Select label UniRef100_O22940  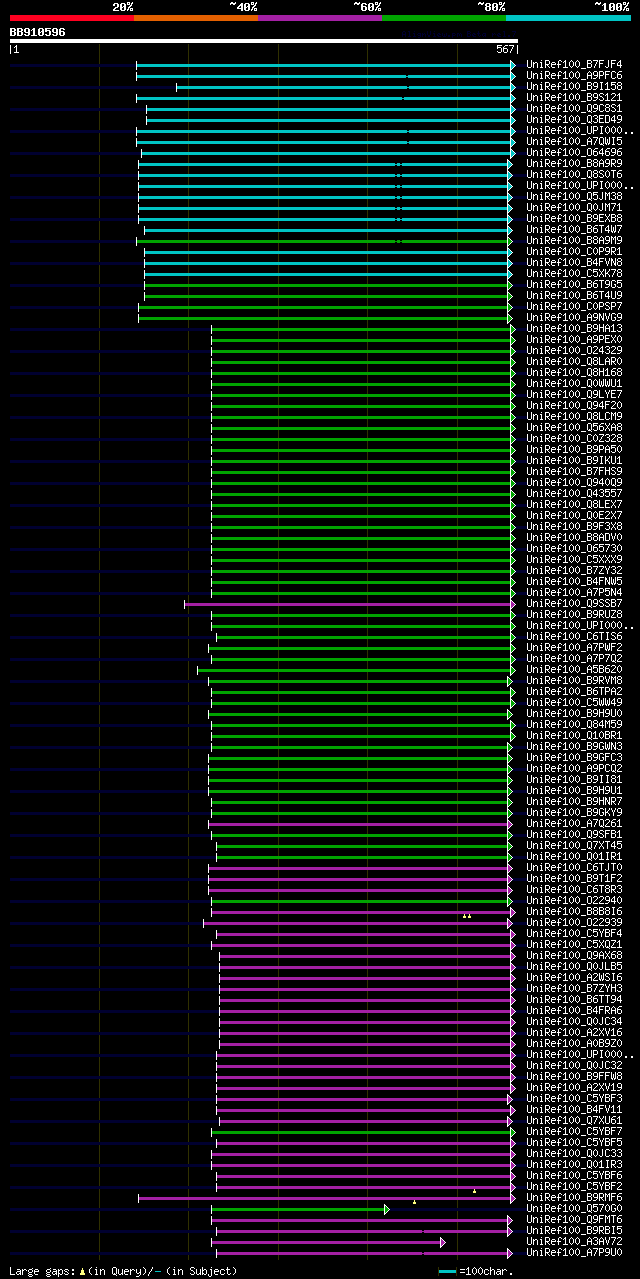574,900
